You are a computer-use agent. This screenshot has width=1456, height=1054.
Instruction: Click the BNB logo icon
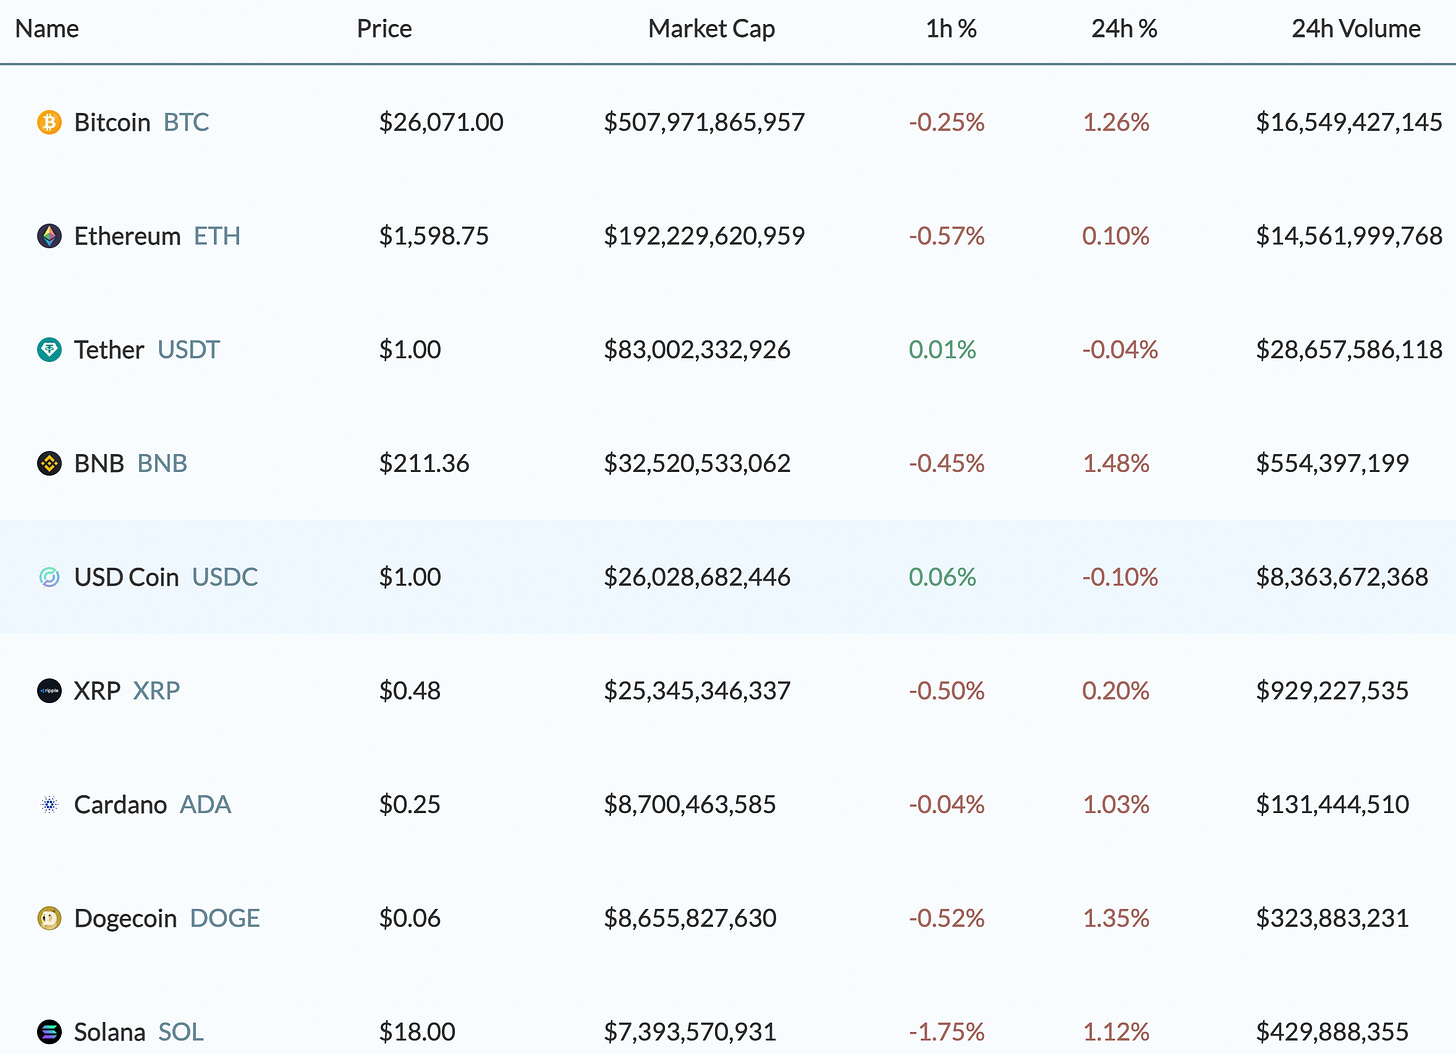(49, 464)
